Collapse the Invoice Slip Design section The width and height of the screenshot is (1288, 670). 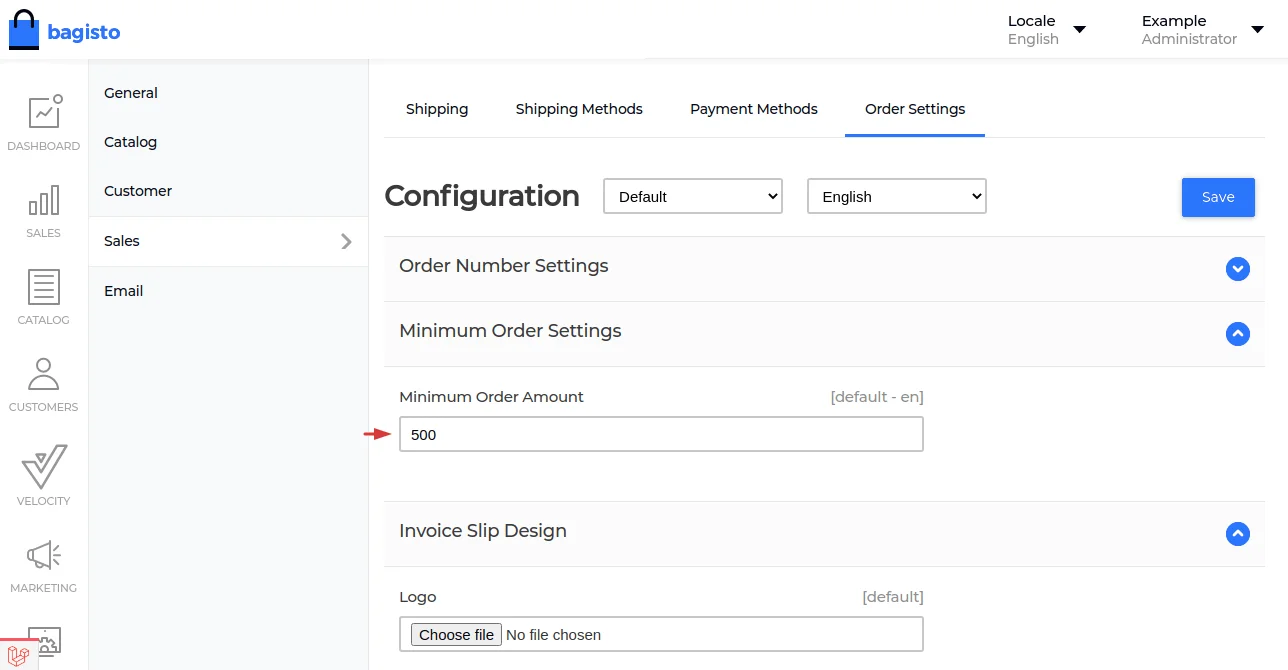coord(1237,534)
